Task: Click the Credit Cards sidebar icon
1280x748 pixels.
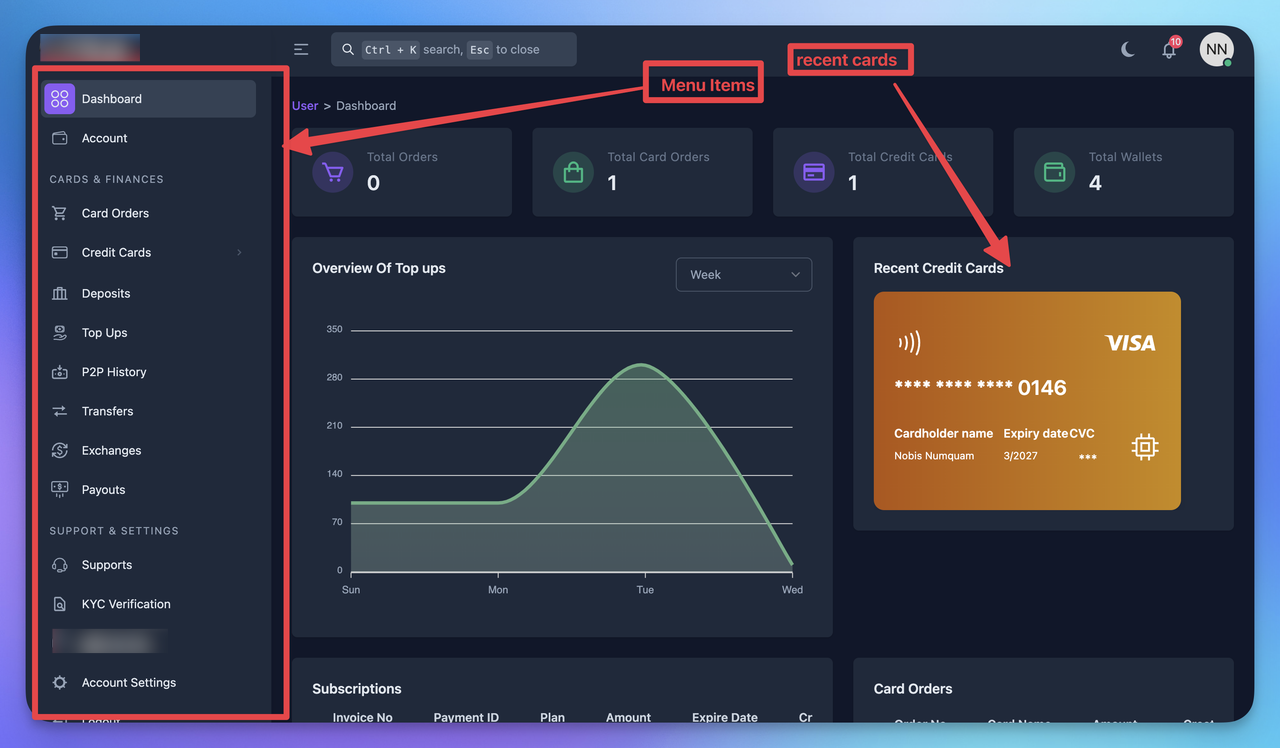Action: (x=60, y=252)
